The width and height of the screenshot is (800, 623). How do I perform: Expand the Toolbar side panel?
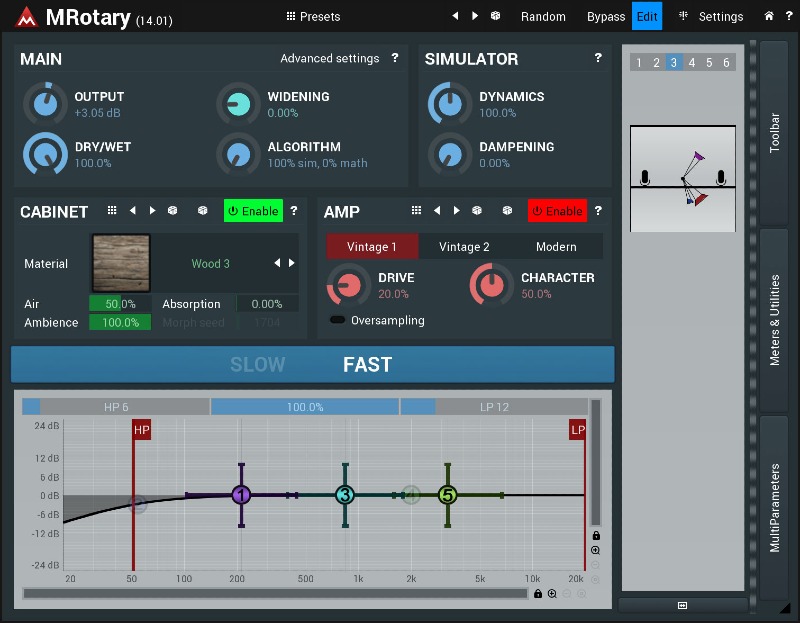click(x=774, y=133)
